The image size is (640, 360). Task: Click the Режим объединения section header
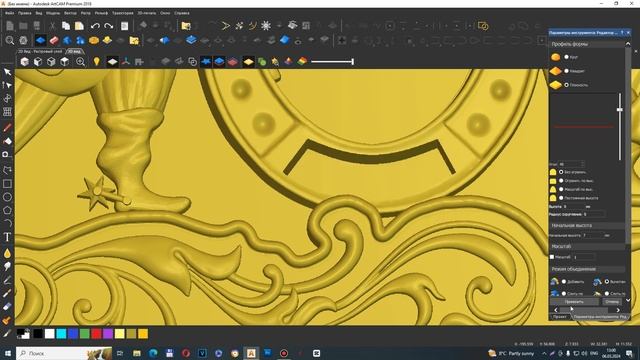pos(587,269)
